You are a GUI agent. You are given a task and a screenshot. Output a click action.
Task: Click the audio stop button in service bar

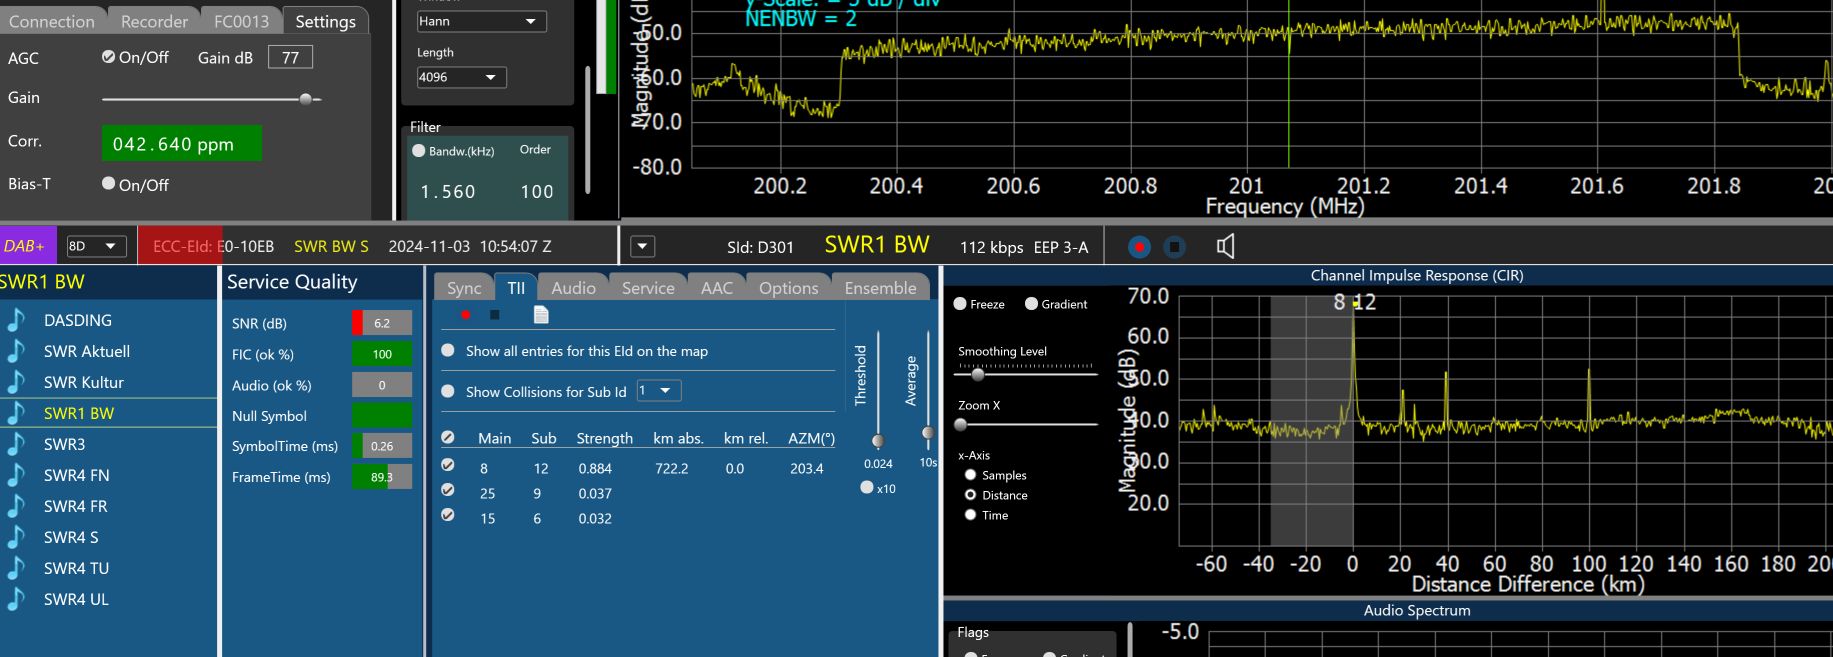point(1175,247)
